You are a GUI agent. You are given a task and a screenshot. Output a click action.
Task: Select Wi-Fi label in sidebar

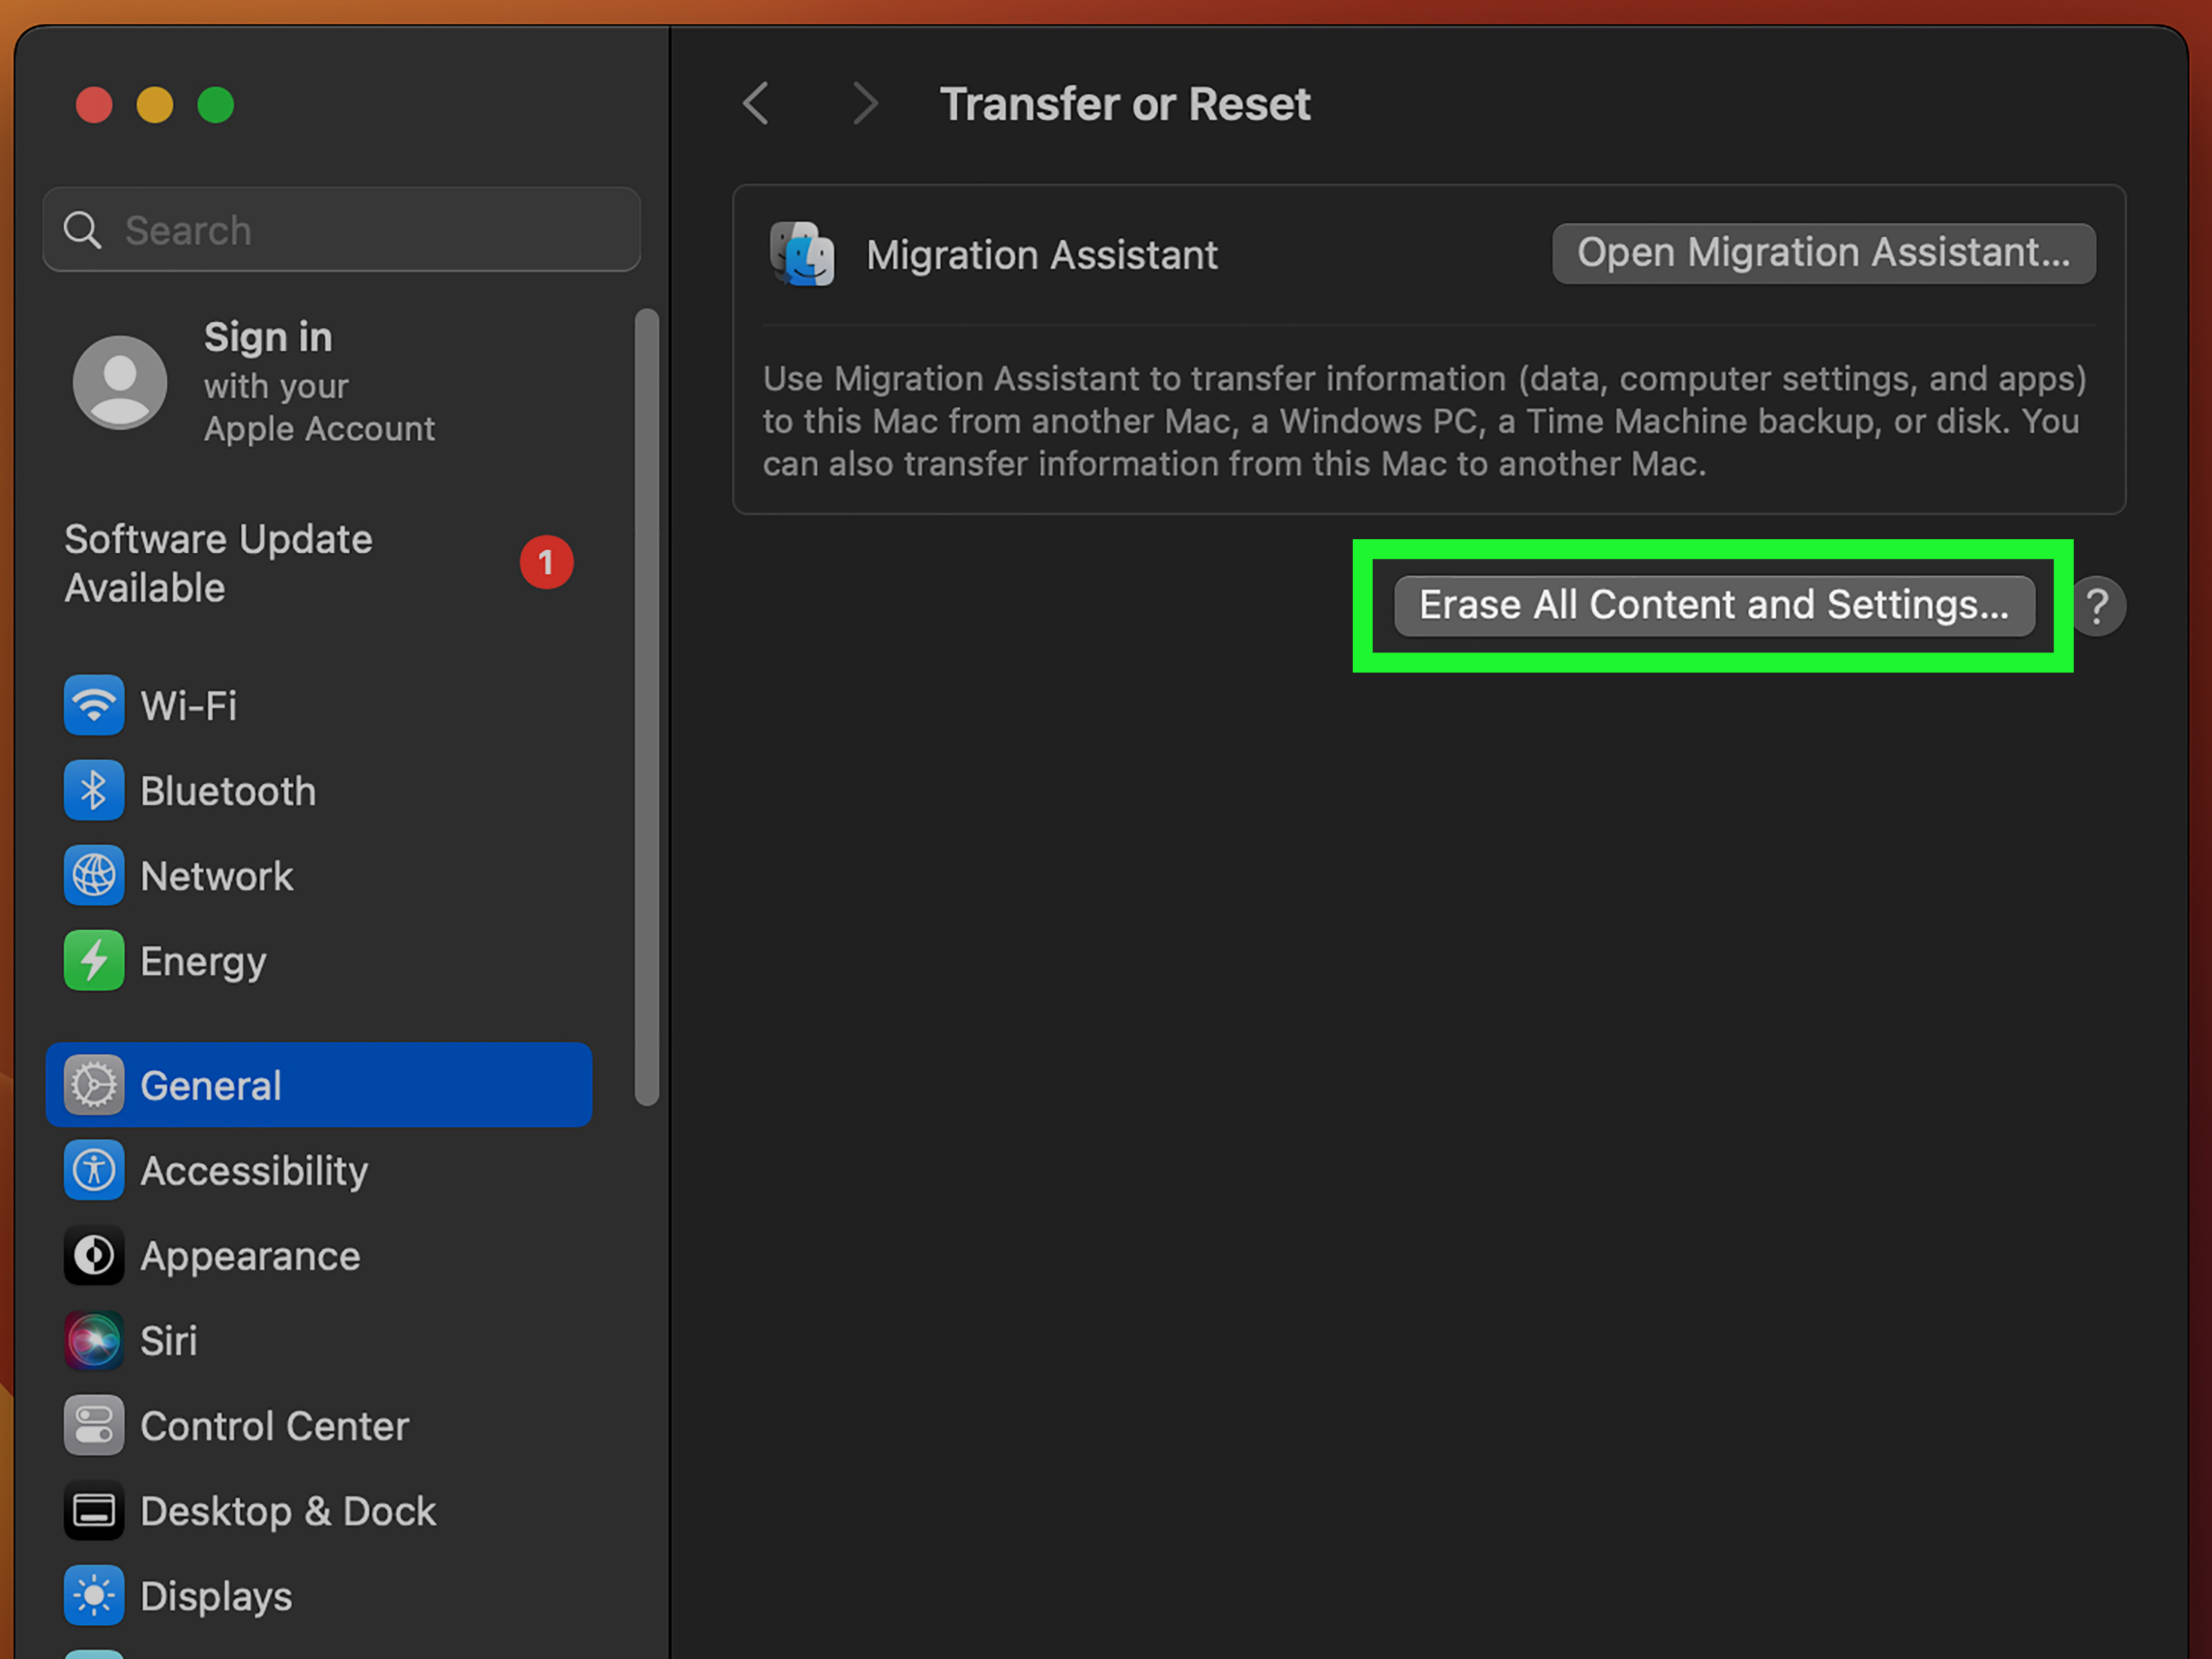(x=189, y=706)
